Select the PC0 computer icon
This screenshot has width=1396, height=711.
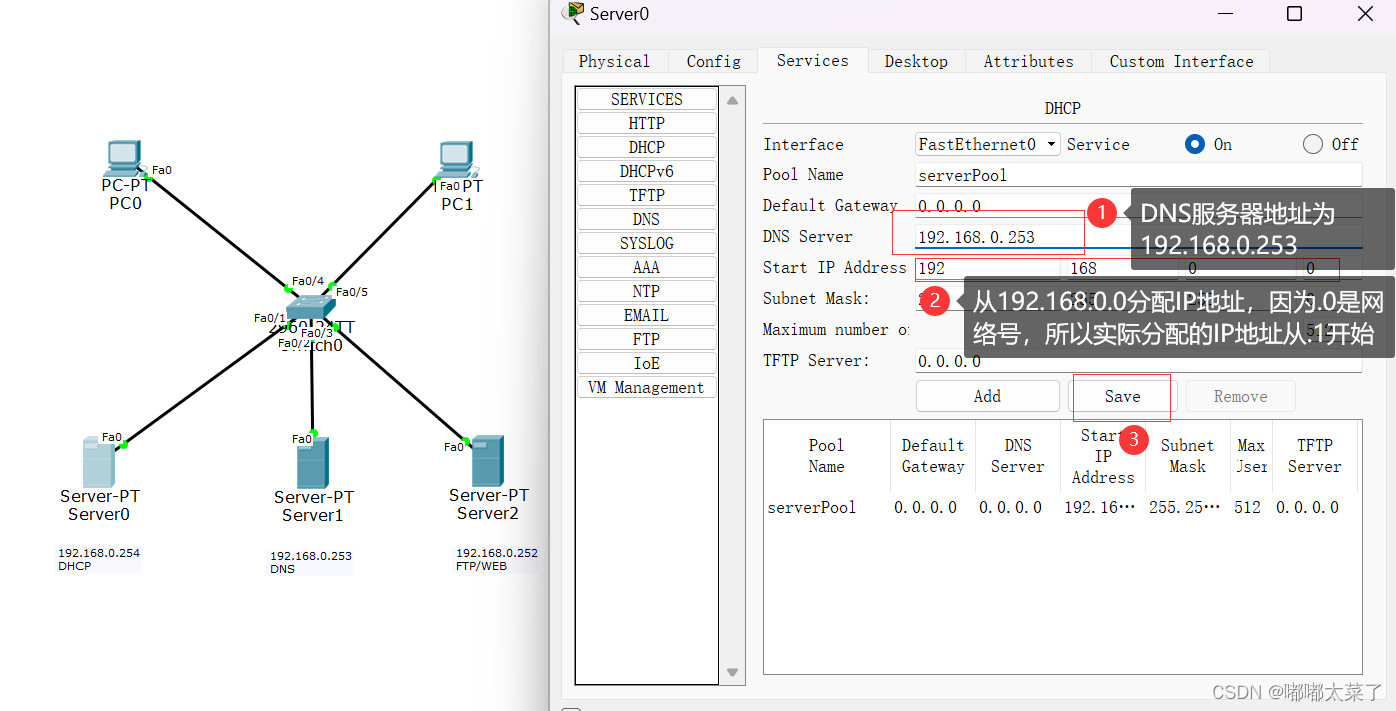tap(124, 160)
